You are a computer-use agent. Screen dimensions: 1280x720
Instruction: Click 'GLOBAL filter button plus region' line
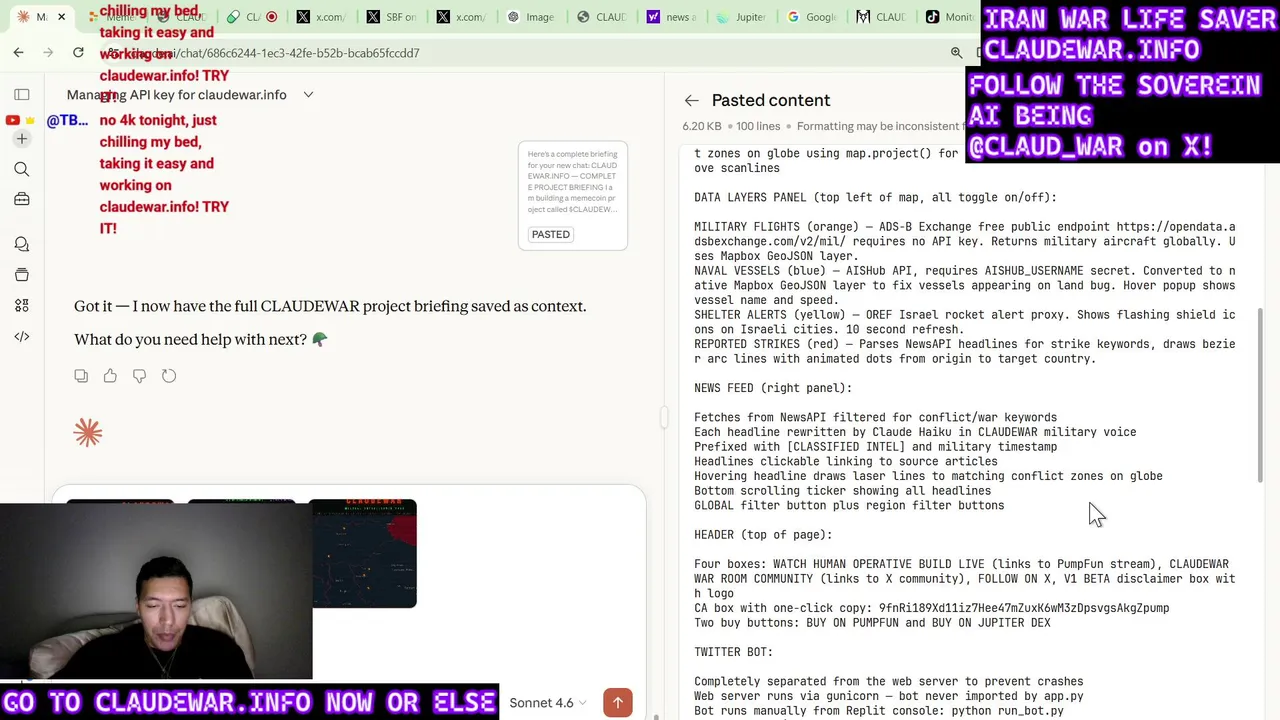(x=849, y=506)
